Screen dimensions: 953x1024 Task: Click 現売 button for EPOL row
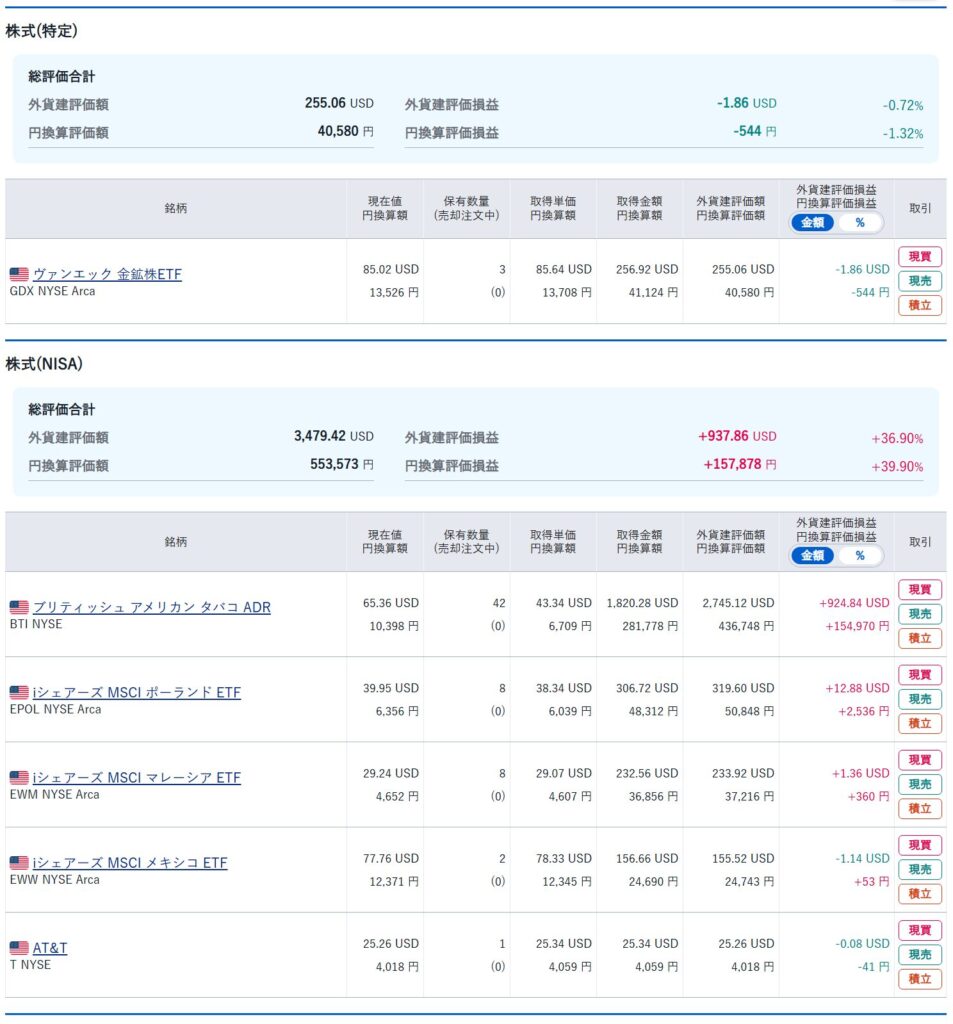(x=920, y=699)
